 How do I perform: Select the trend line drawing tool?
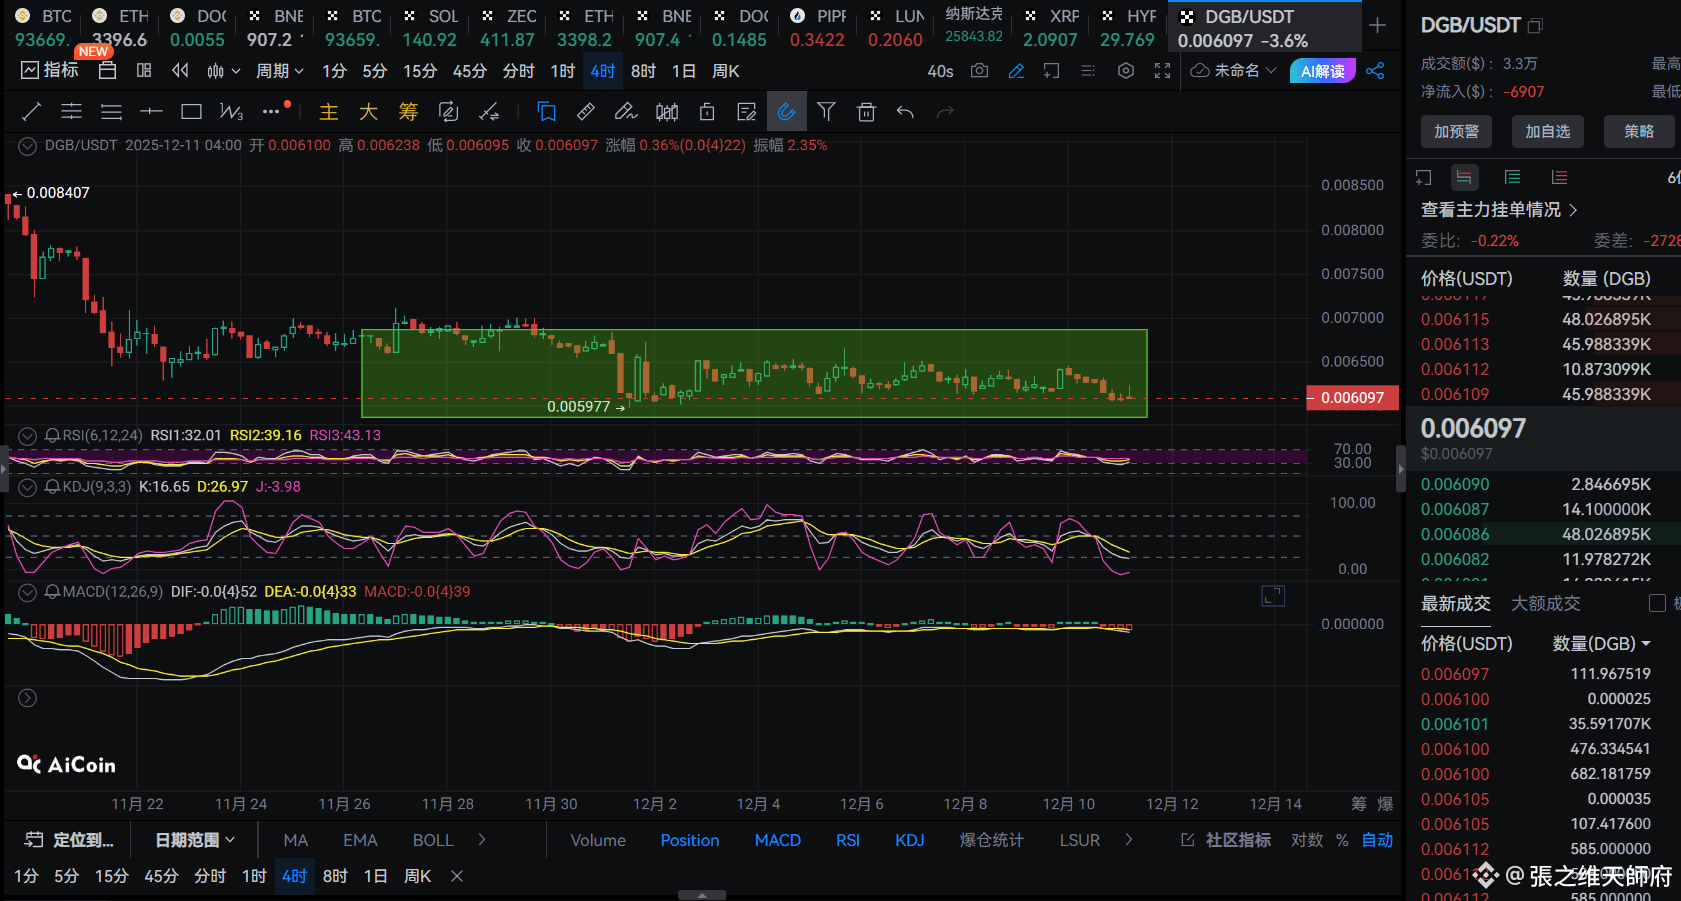coord(31,112)
